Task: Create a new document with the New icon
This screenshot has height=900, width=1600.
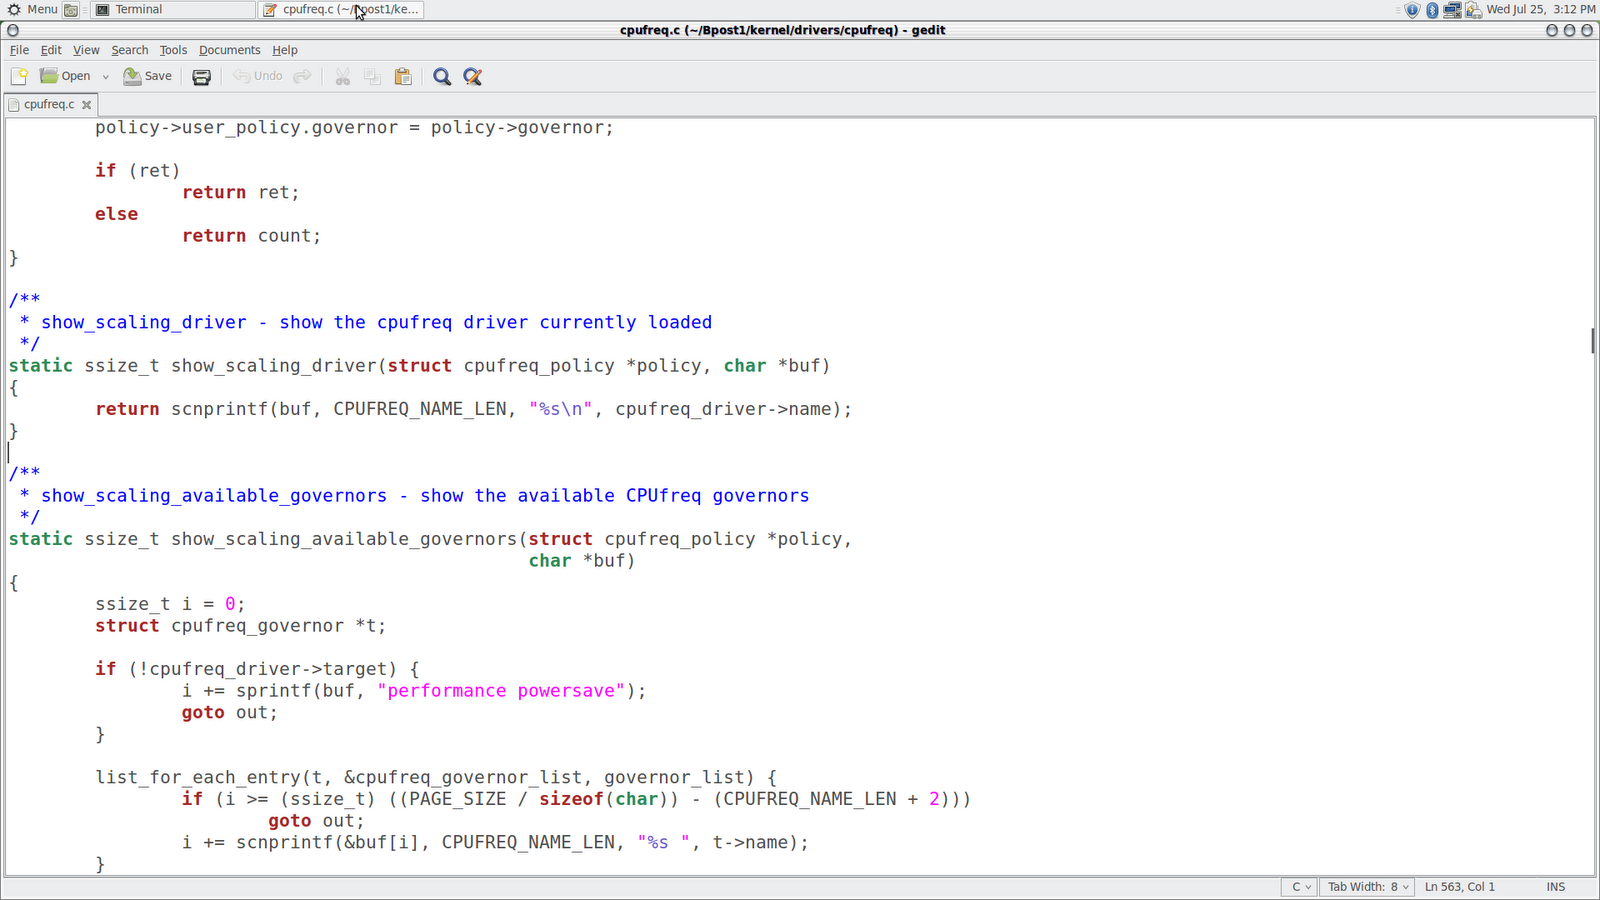Action: click(18, 76)
